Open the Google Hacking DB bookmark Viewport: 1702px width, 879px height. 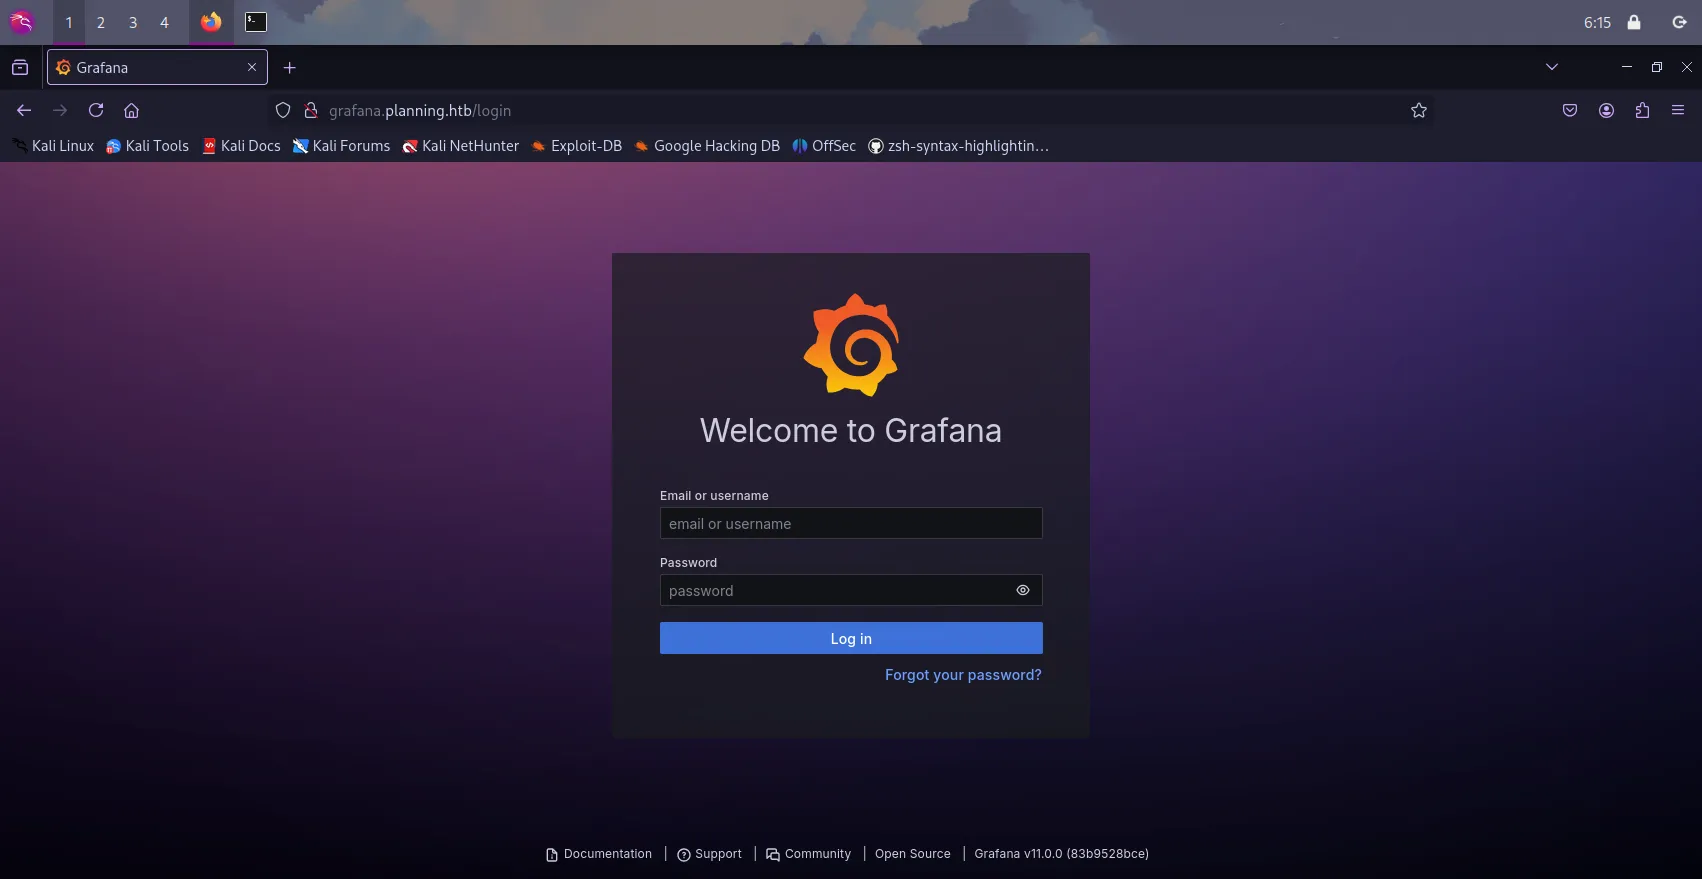pos(707,146)
